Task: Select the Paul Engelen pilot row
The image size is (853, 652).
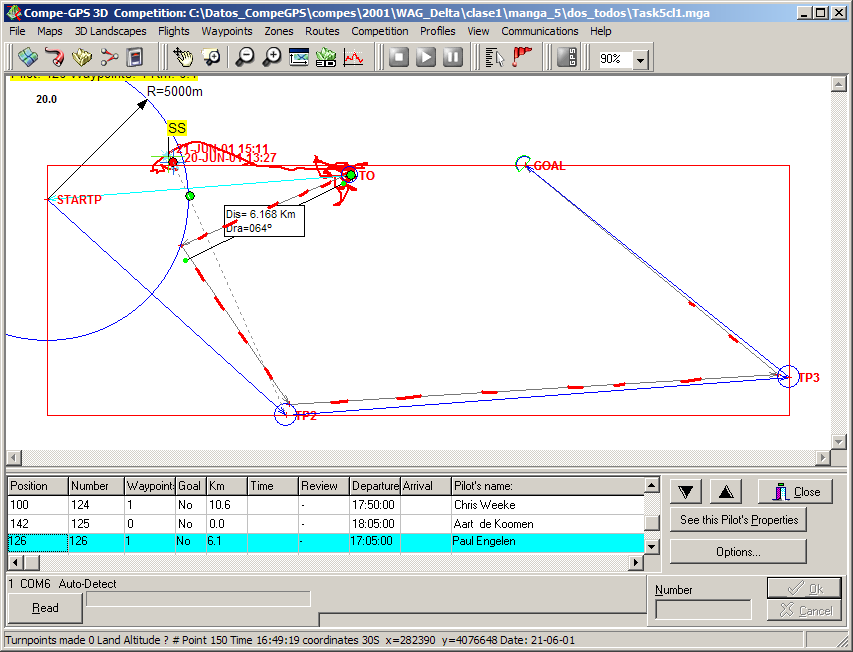Action: (x=325, y=542)
